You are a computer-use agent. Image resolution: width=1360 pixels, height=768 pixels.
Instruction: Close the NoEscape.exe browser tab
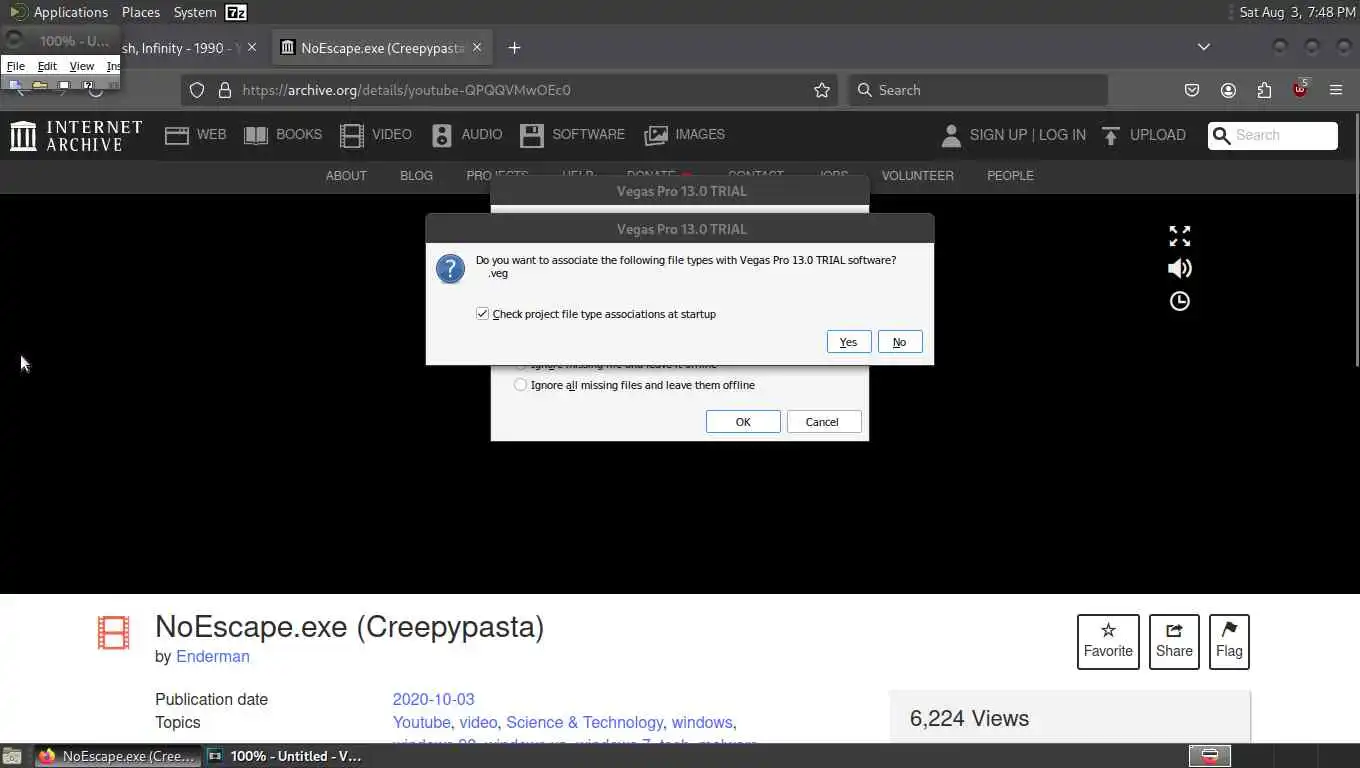(x=477, y=47)
